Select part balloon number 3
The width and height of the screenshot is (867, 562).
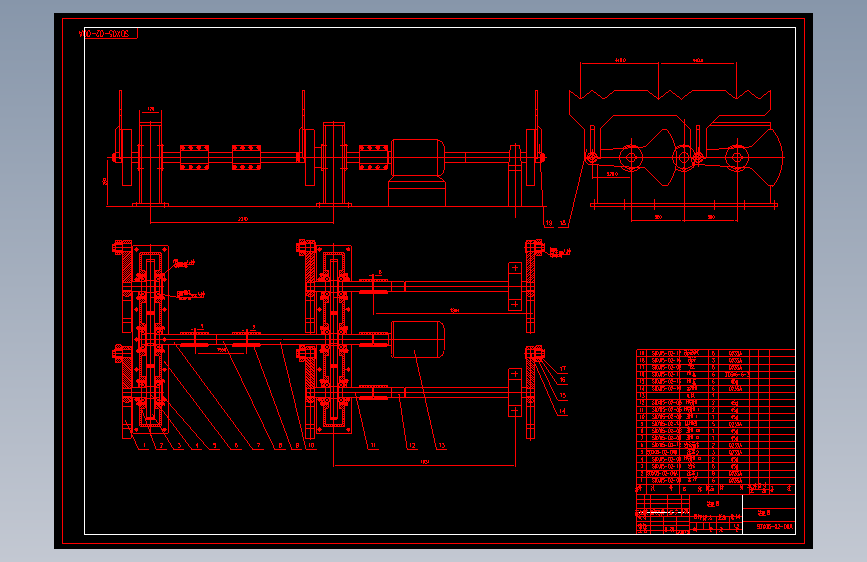click(179, 445)
